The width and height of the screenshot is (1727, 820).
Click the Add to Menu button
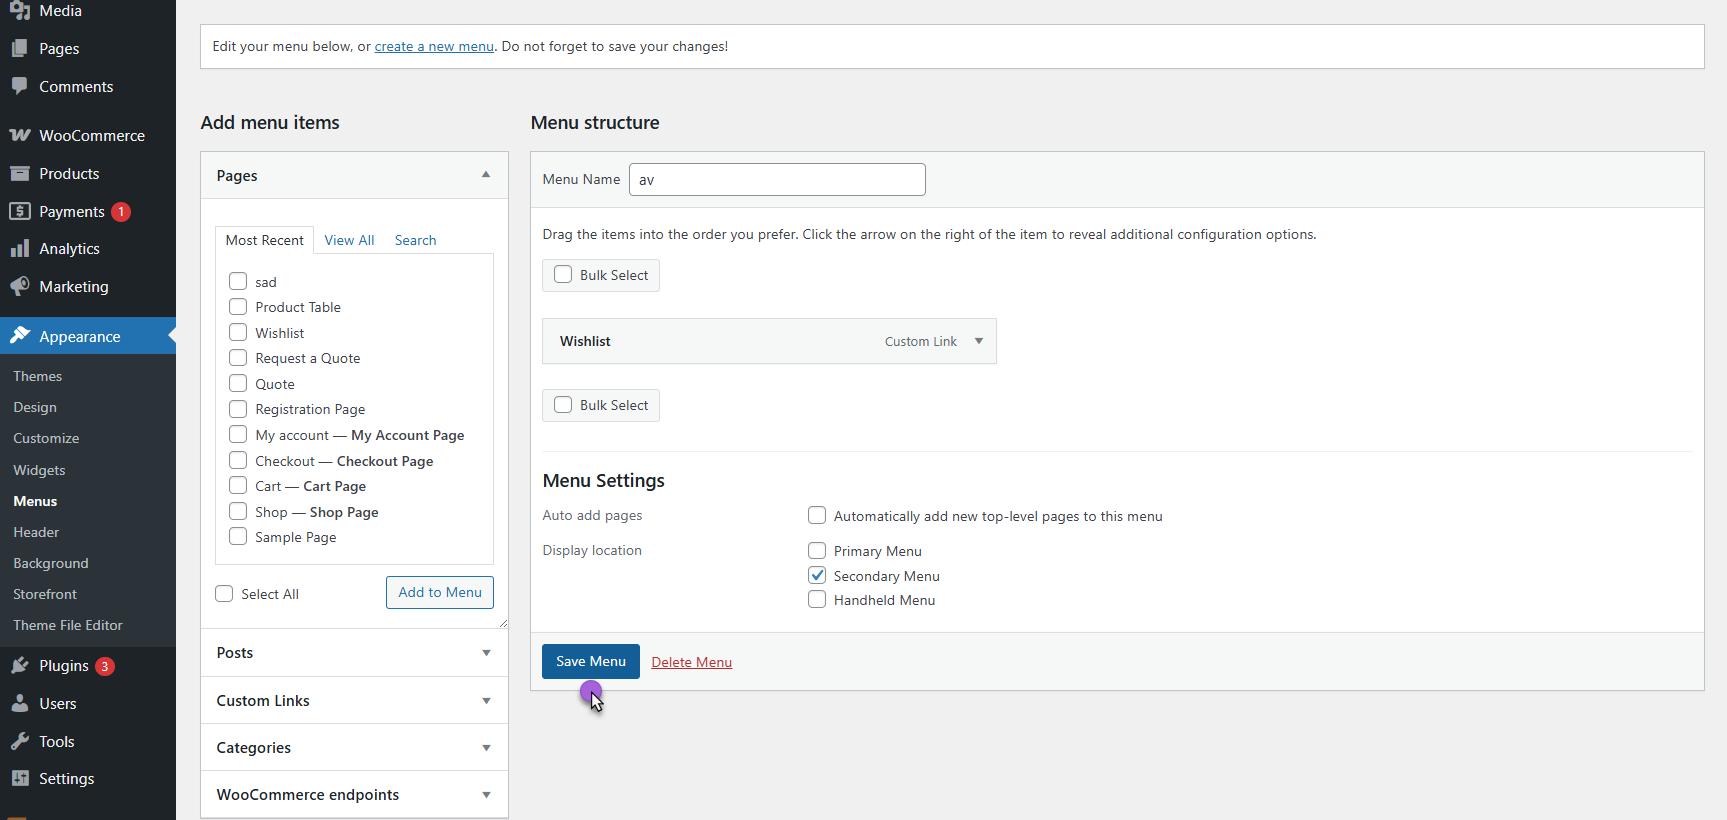click(440, 592)
